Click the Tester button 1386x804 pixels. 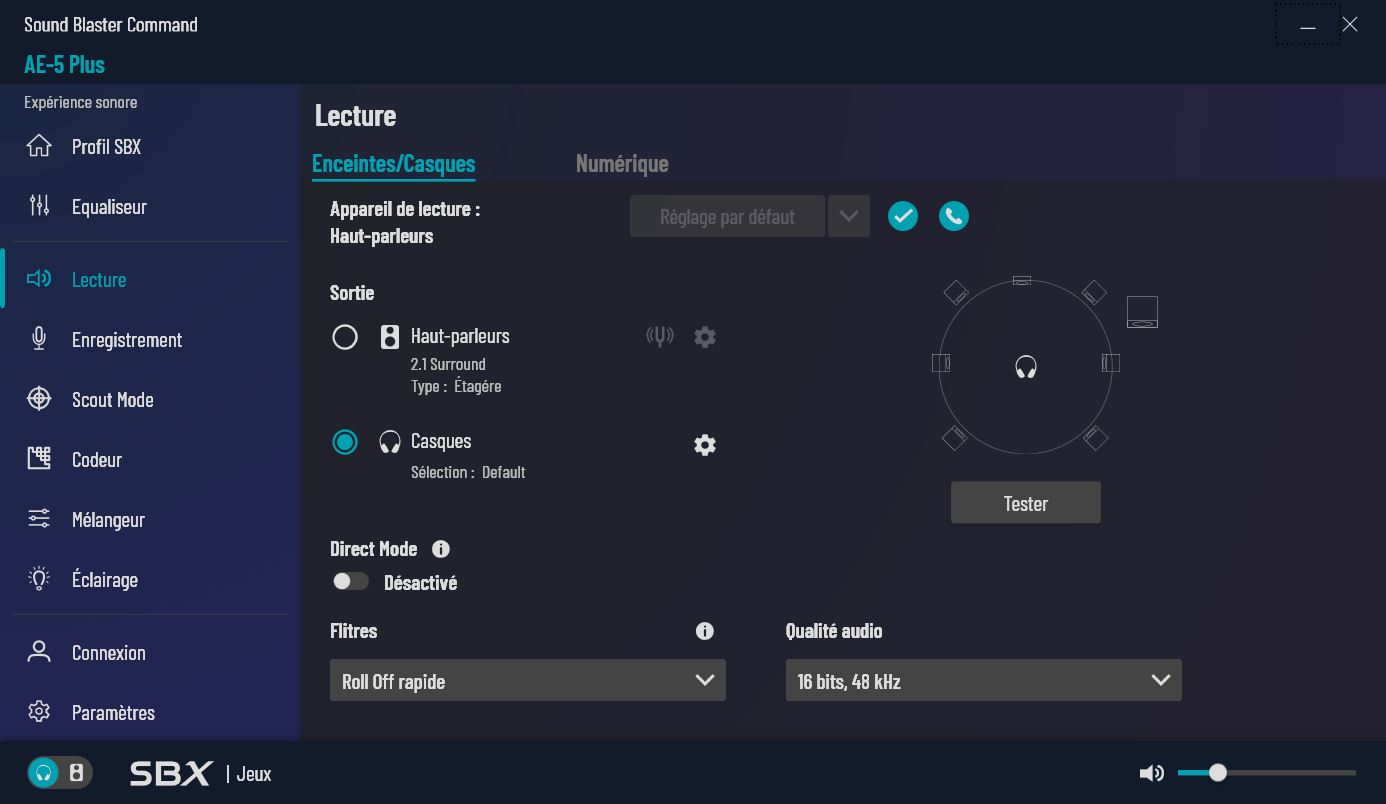point(1026,503)
